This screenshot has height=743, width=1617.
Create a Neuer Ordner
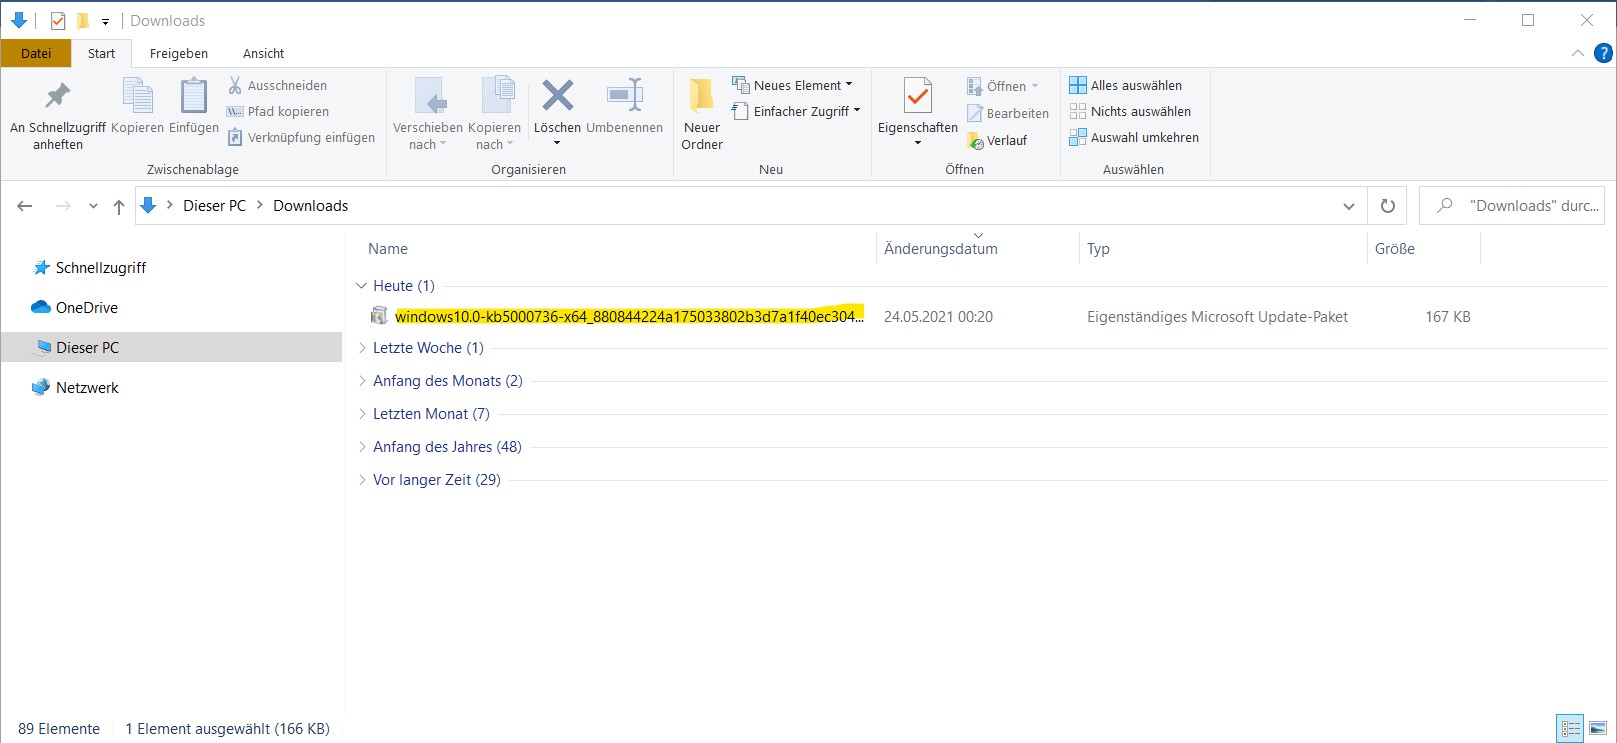[702, 115]
